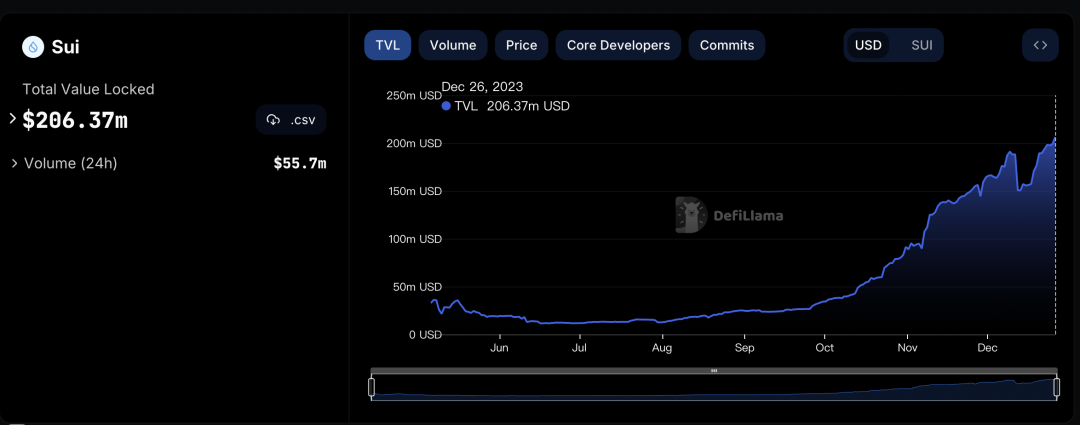Click the Sui chain name heading

click(65, 47)
